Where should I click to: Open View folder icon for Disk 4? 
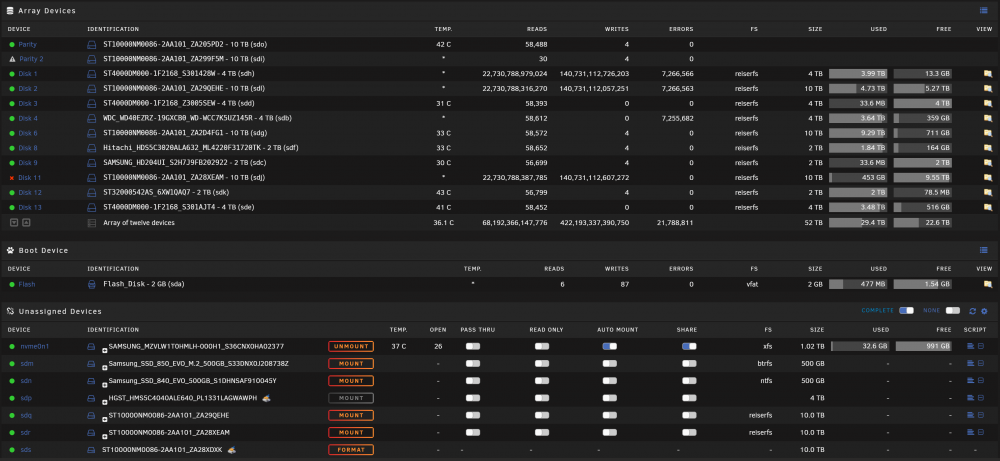click(988, 119)
